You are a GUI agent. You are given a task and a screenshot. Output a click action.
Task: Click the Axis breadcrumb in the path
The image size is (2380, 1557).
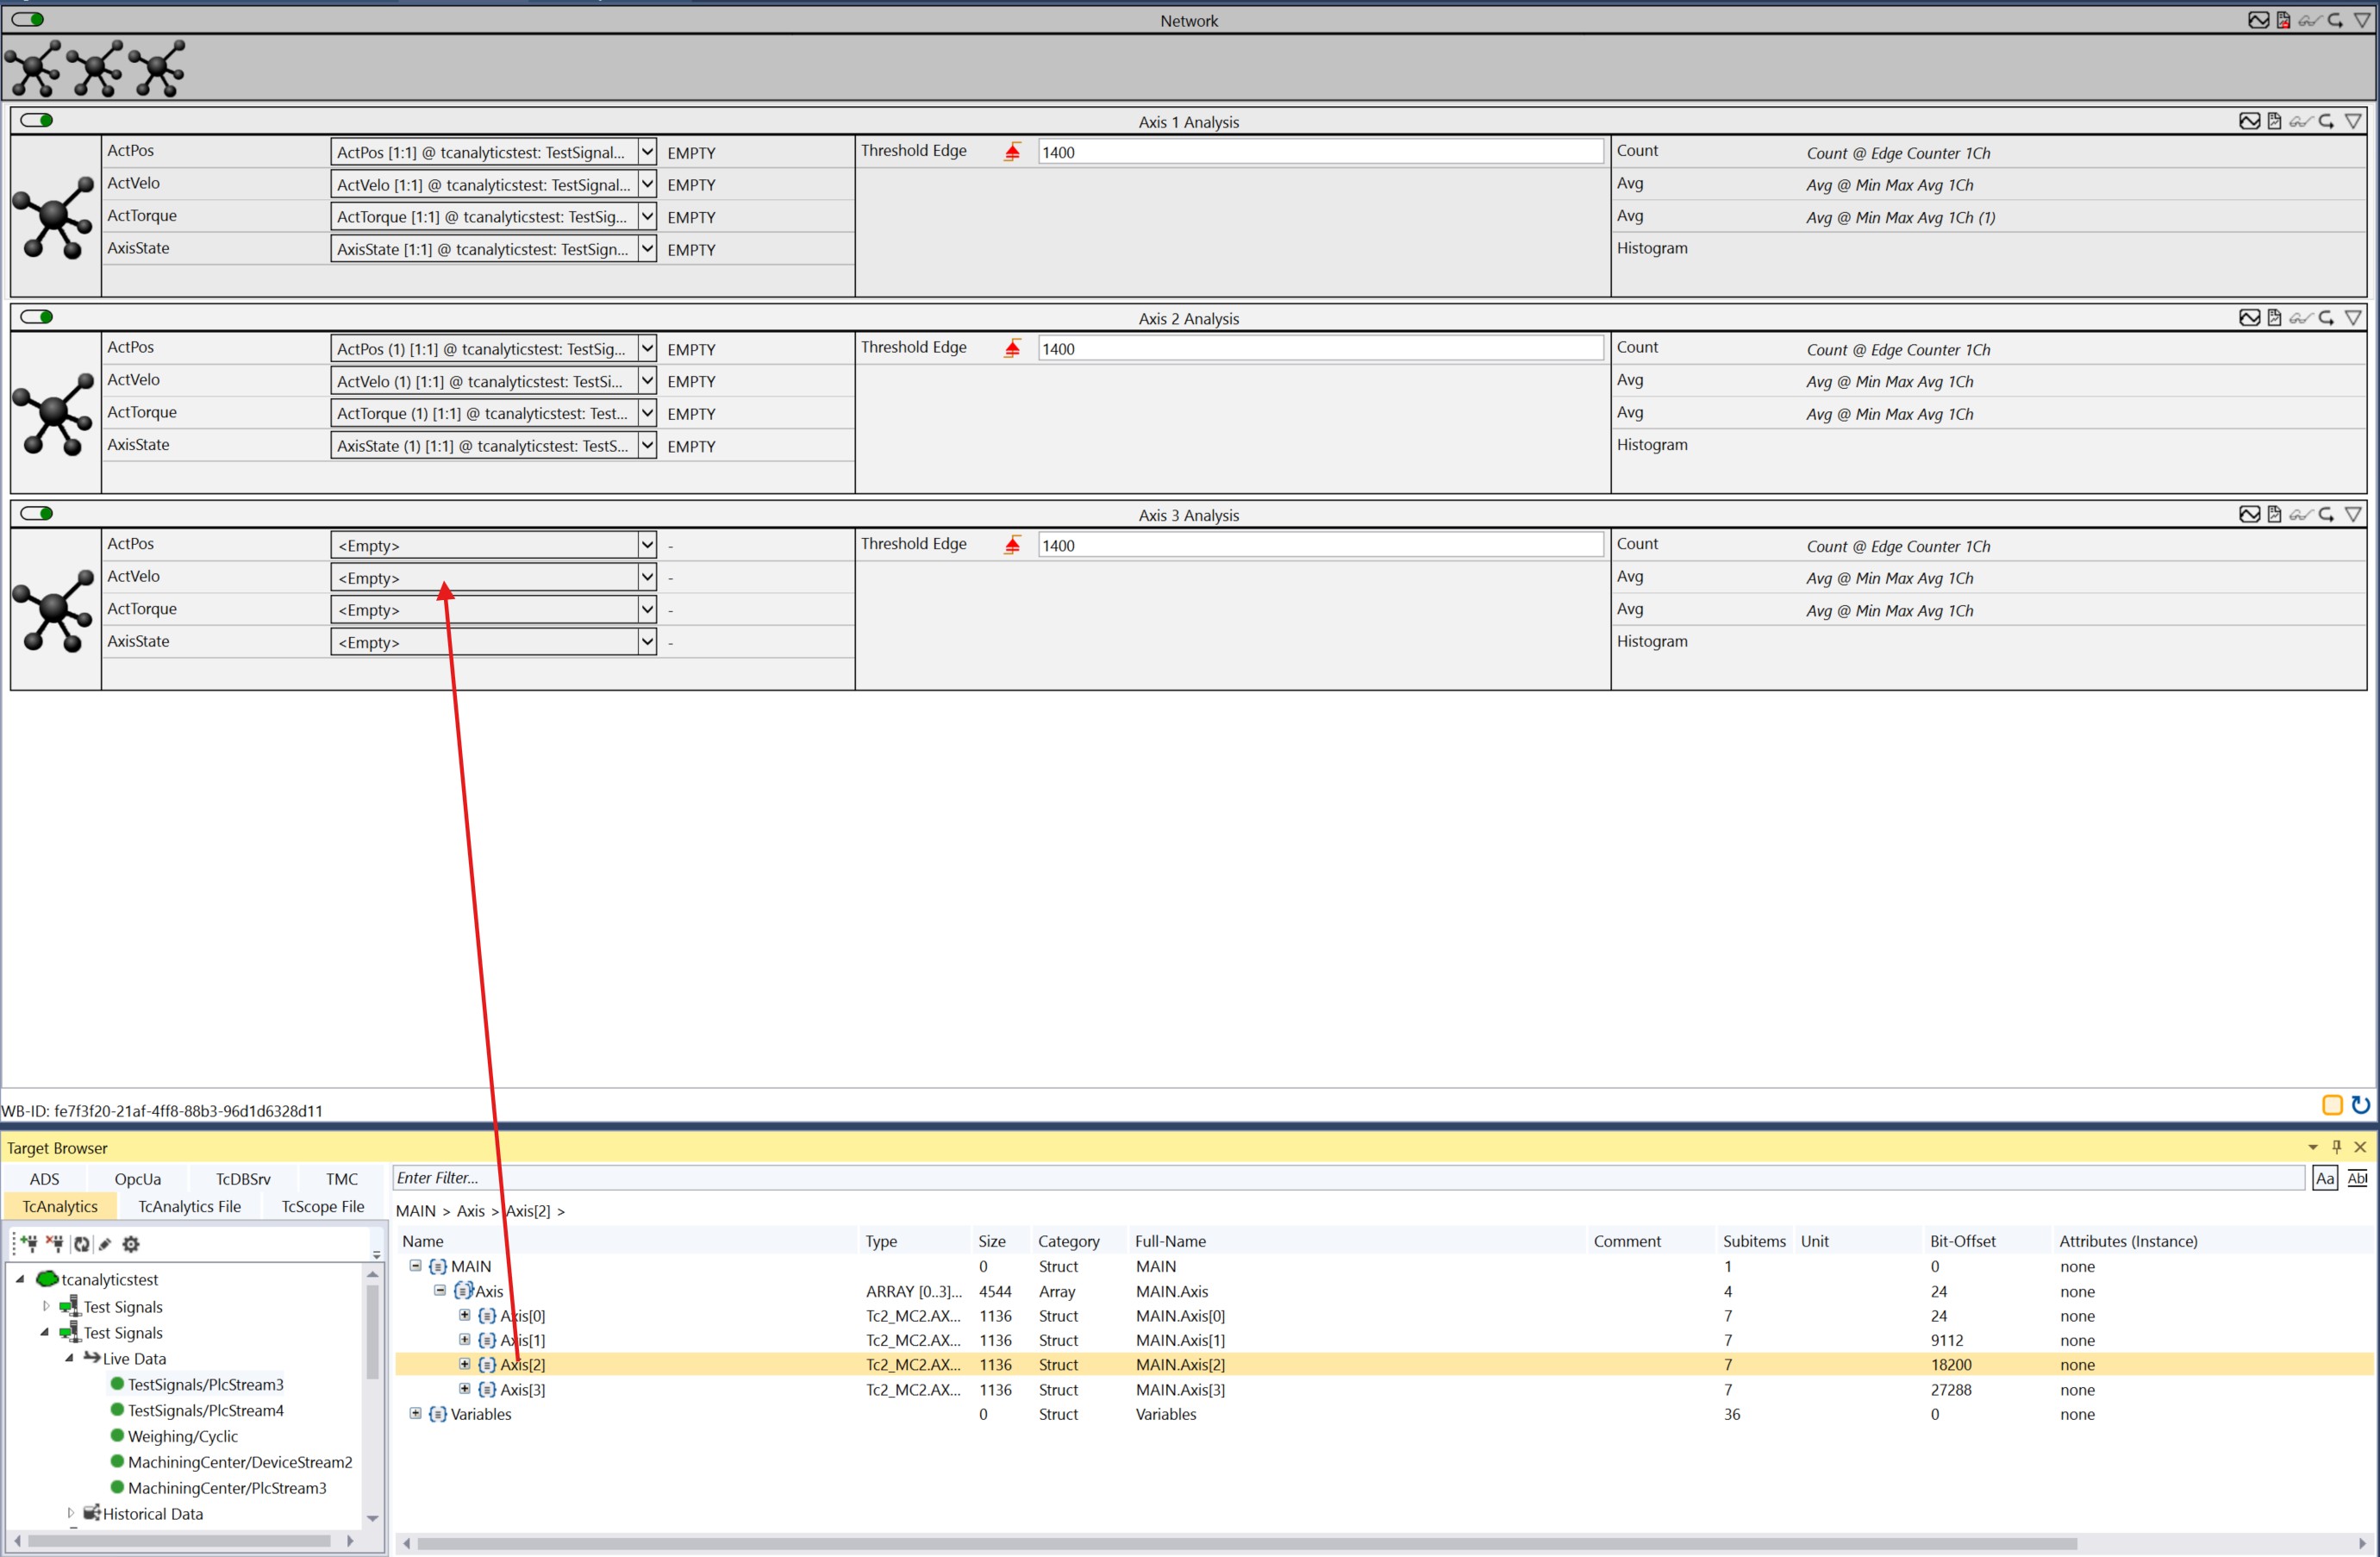click(x=470, y=1211)
